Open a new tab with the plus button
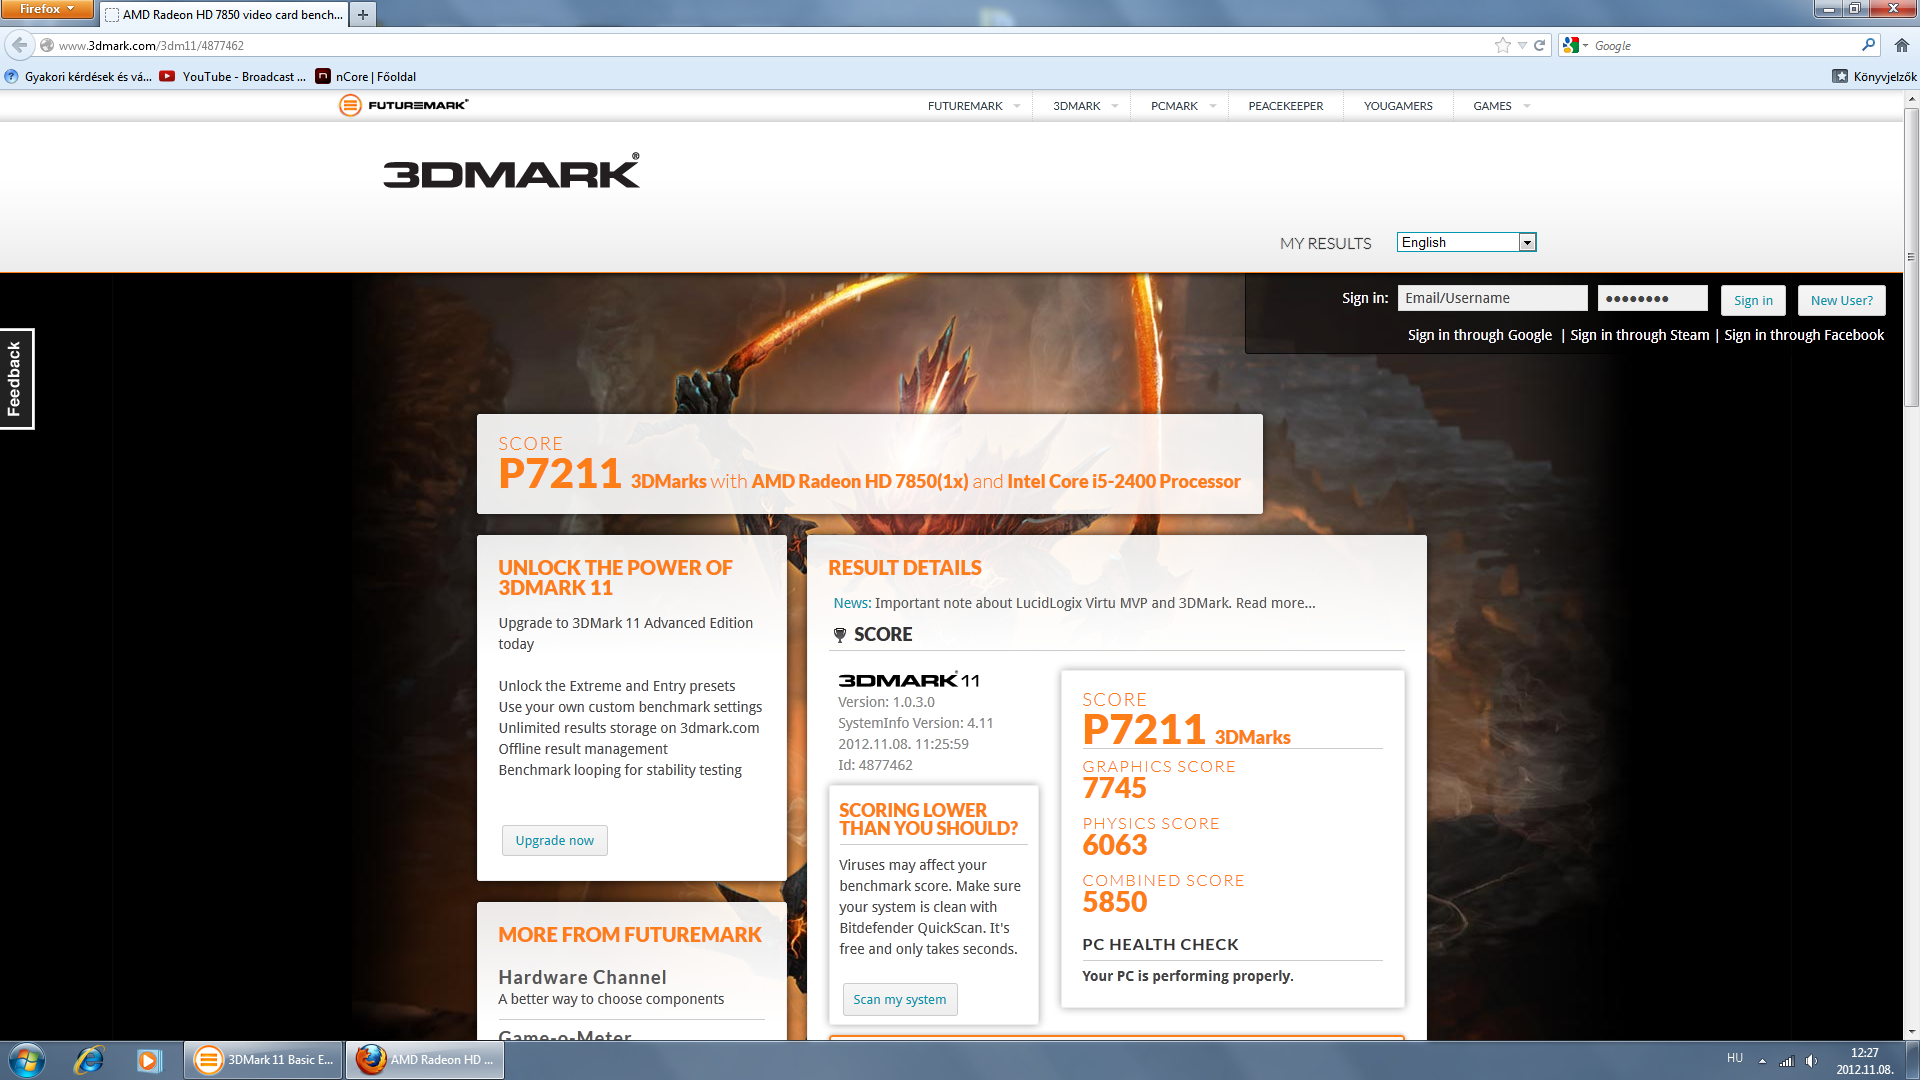1920x1080 pixels. [x=363, y=15]
